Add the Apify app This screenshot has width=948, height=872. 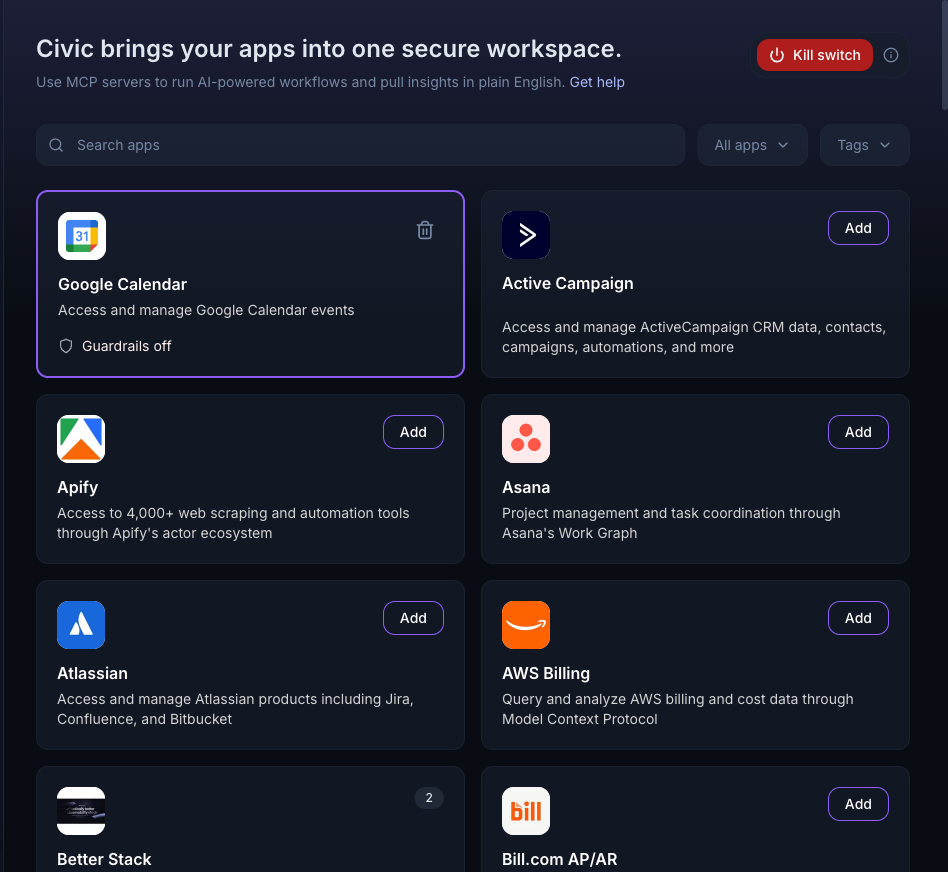(413, 432)
